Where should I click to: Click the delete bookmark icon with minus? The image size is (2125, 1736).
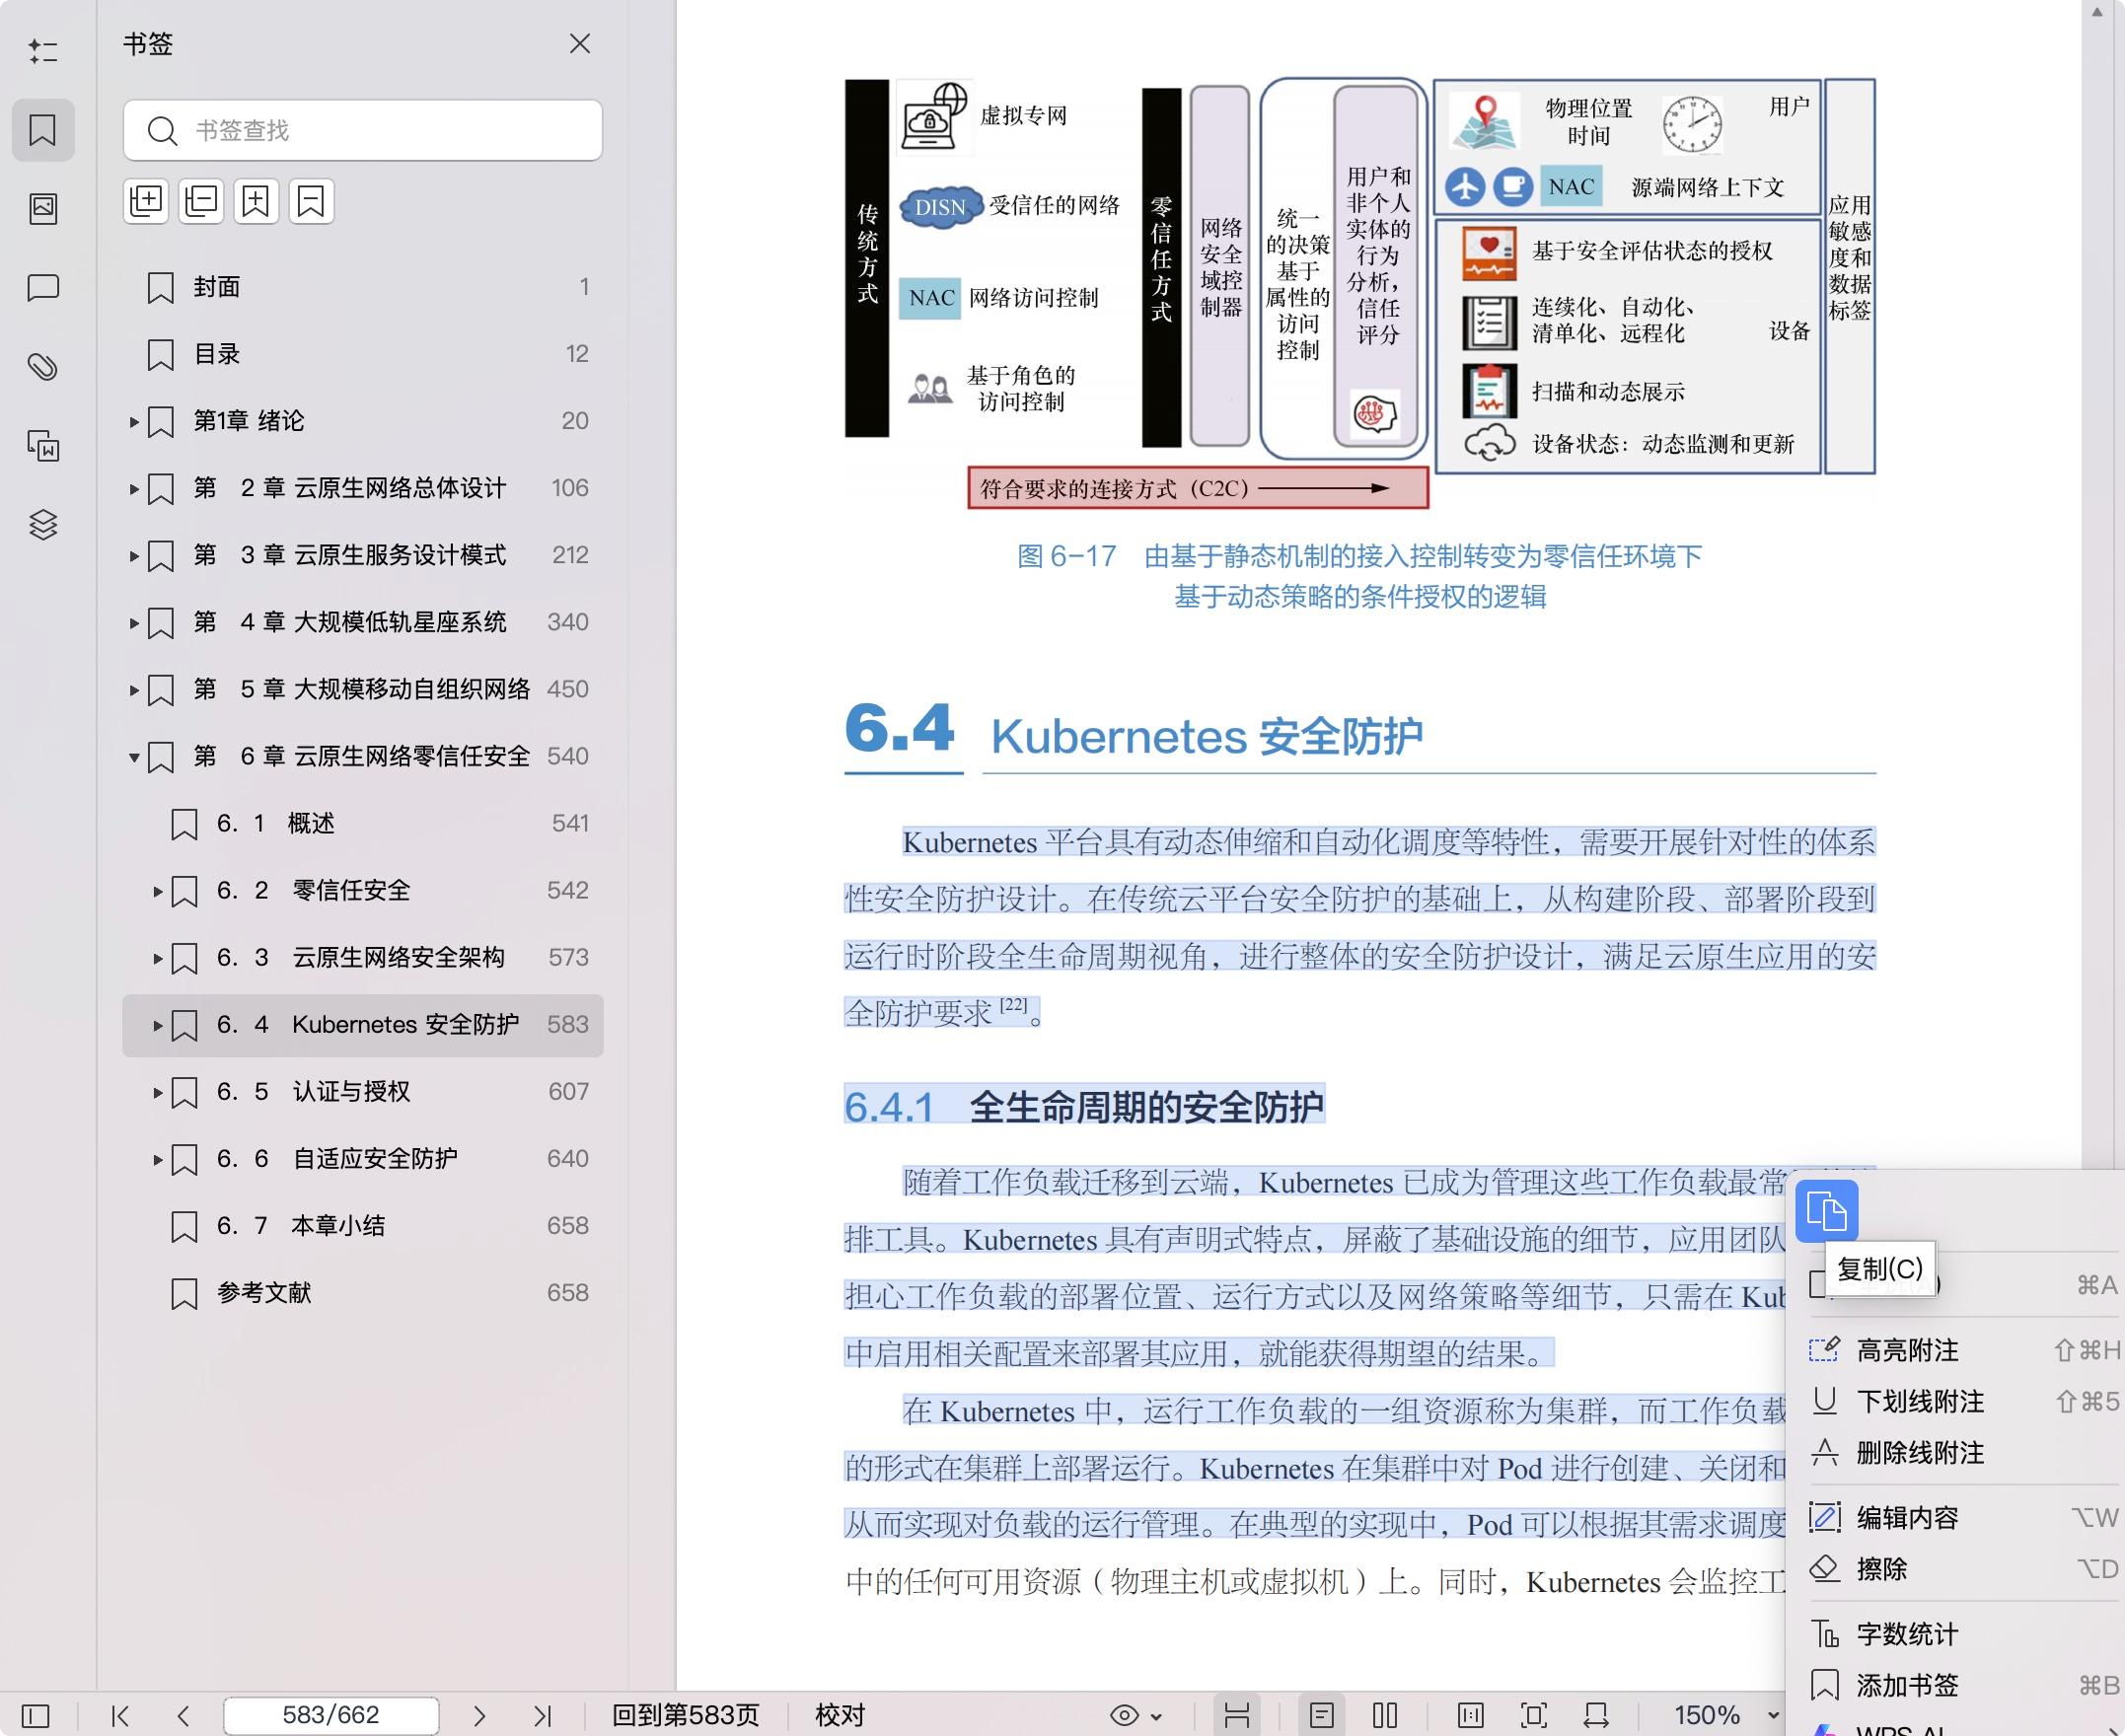click(311, 201)
